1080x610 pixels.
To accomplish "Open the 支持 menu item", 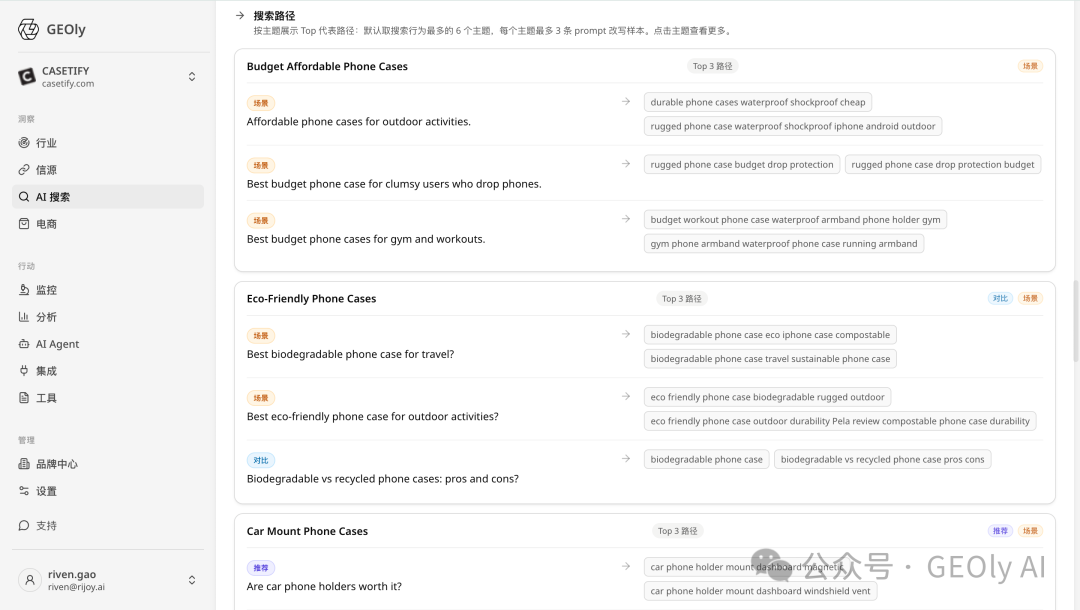I will coord(108,525).
